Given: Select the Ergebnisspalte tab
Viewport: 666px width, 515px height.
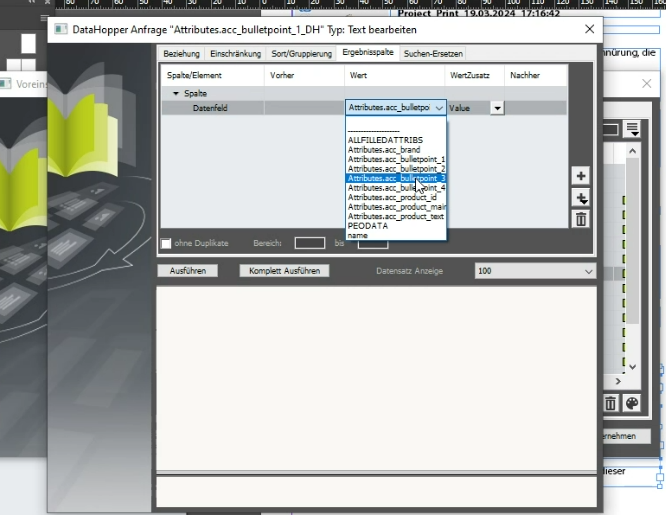Looking at the screenshot, I should [368, 53].
